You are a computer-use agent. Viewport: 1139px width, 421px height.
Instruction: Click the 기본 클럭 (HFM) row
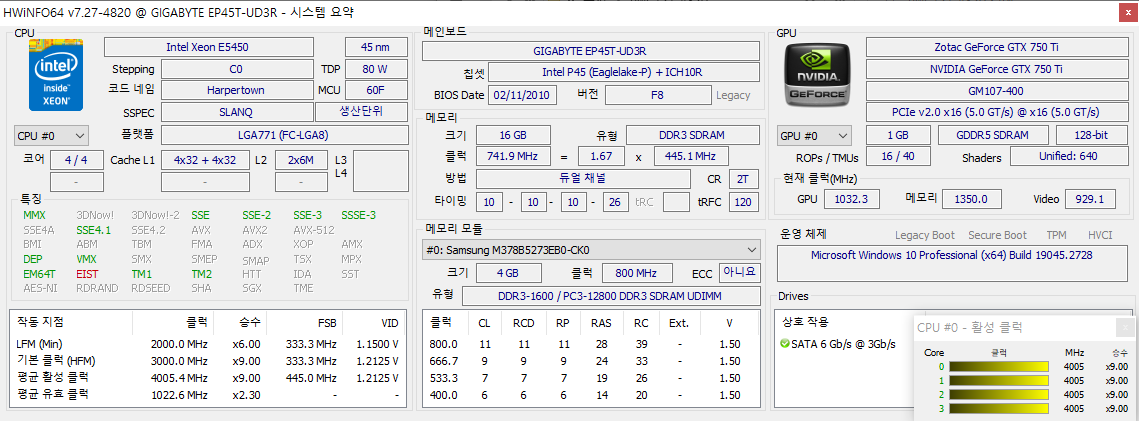[x=208, y=361]
